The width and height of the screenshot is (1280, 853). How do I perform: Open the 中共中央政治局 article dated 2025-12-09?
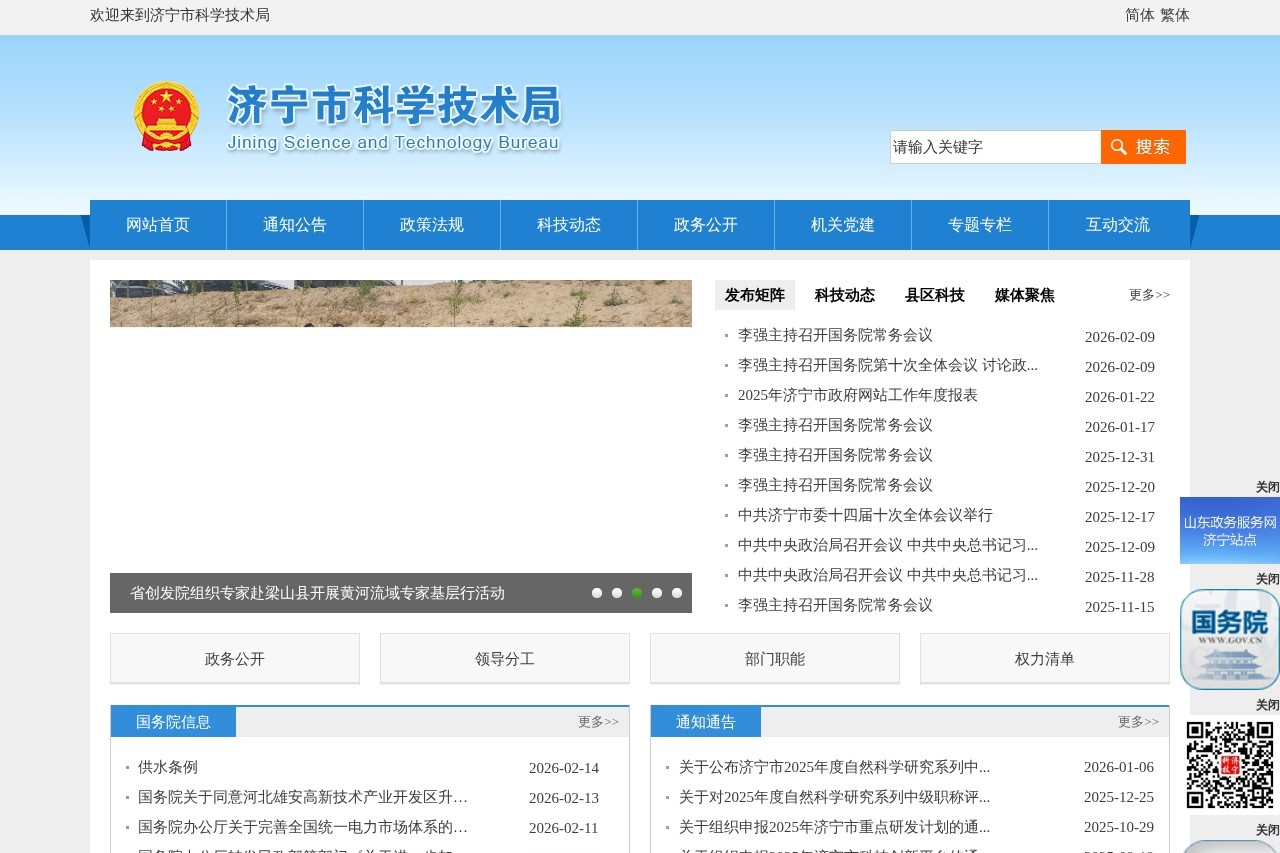[x=888, y=545]
